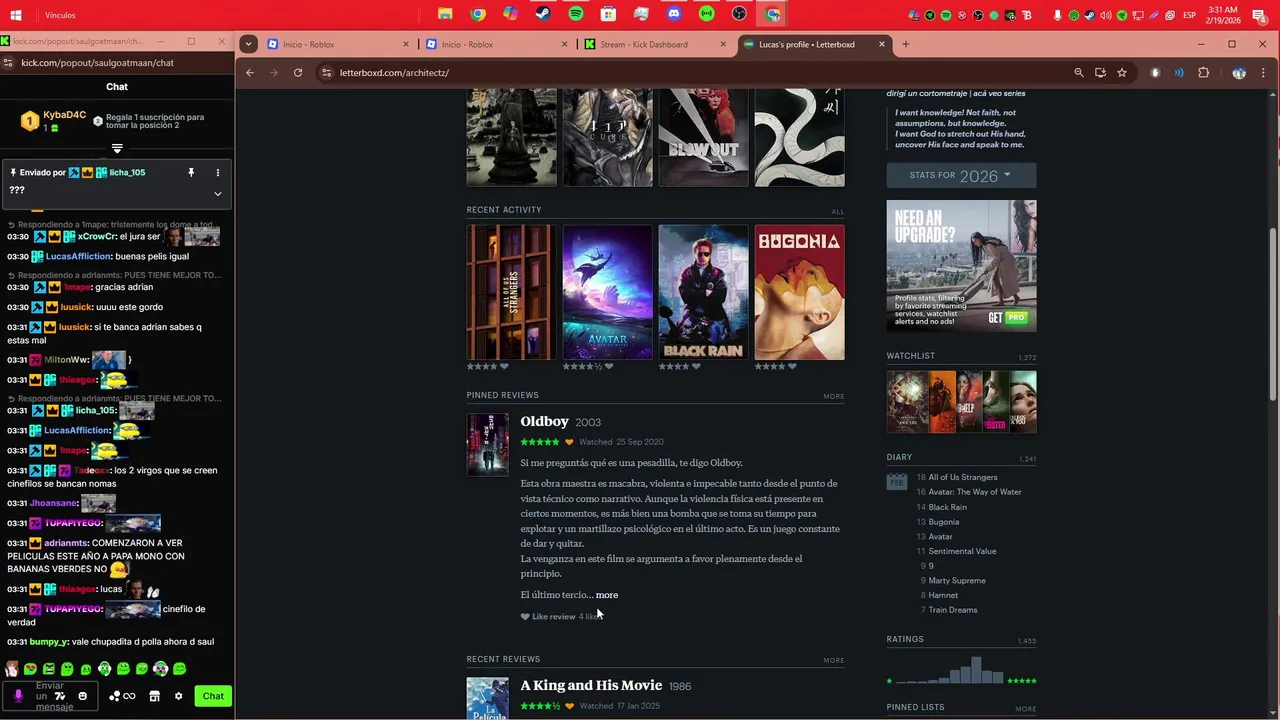The width and height of the screenshot is (1280, 720).
Task: Reload the Letterboxd page
Action: coord(298,72)
